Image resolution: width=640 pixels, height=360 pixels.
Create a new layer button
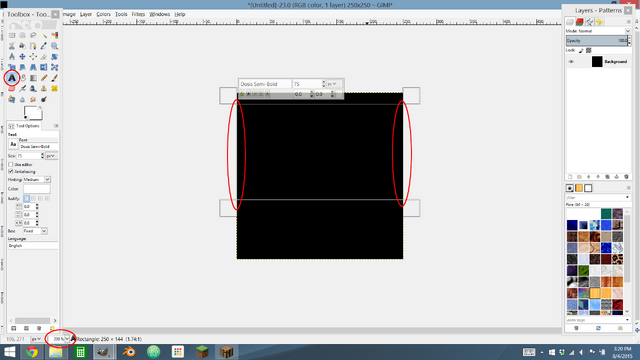click(x=570, y=177)
